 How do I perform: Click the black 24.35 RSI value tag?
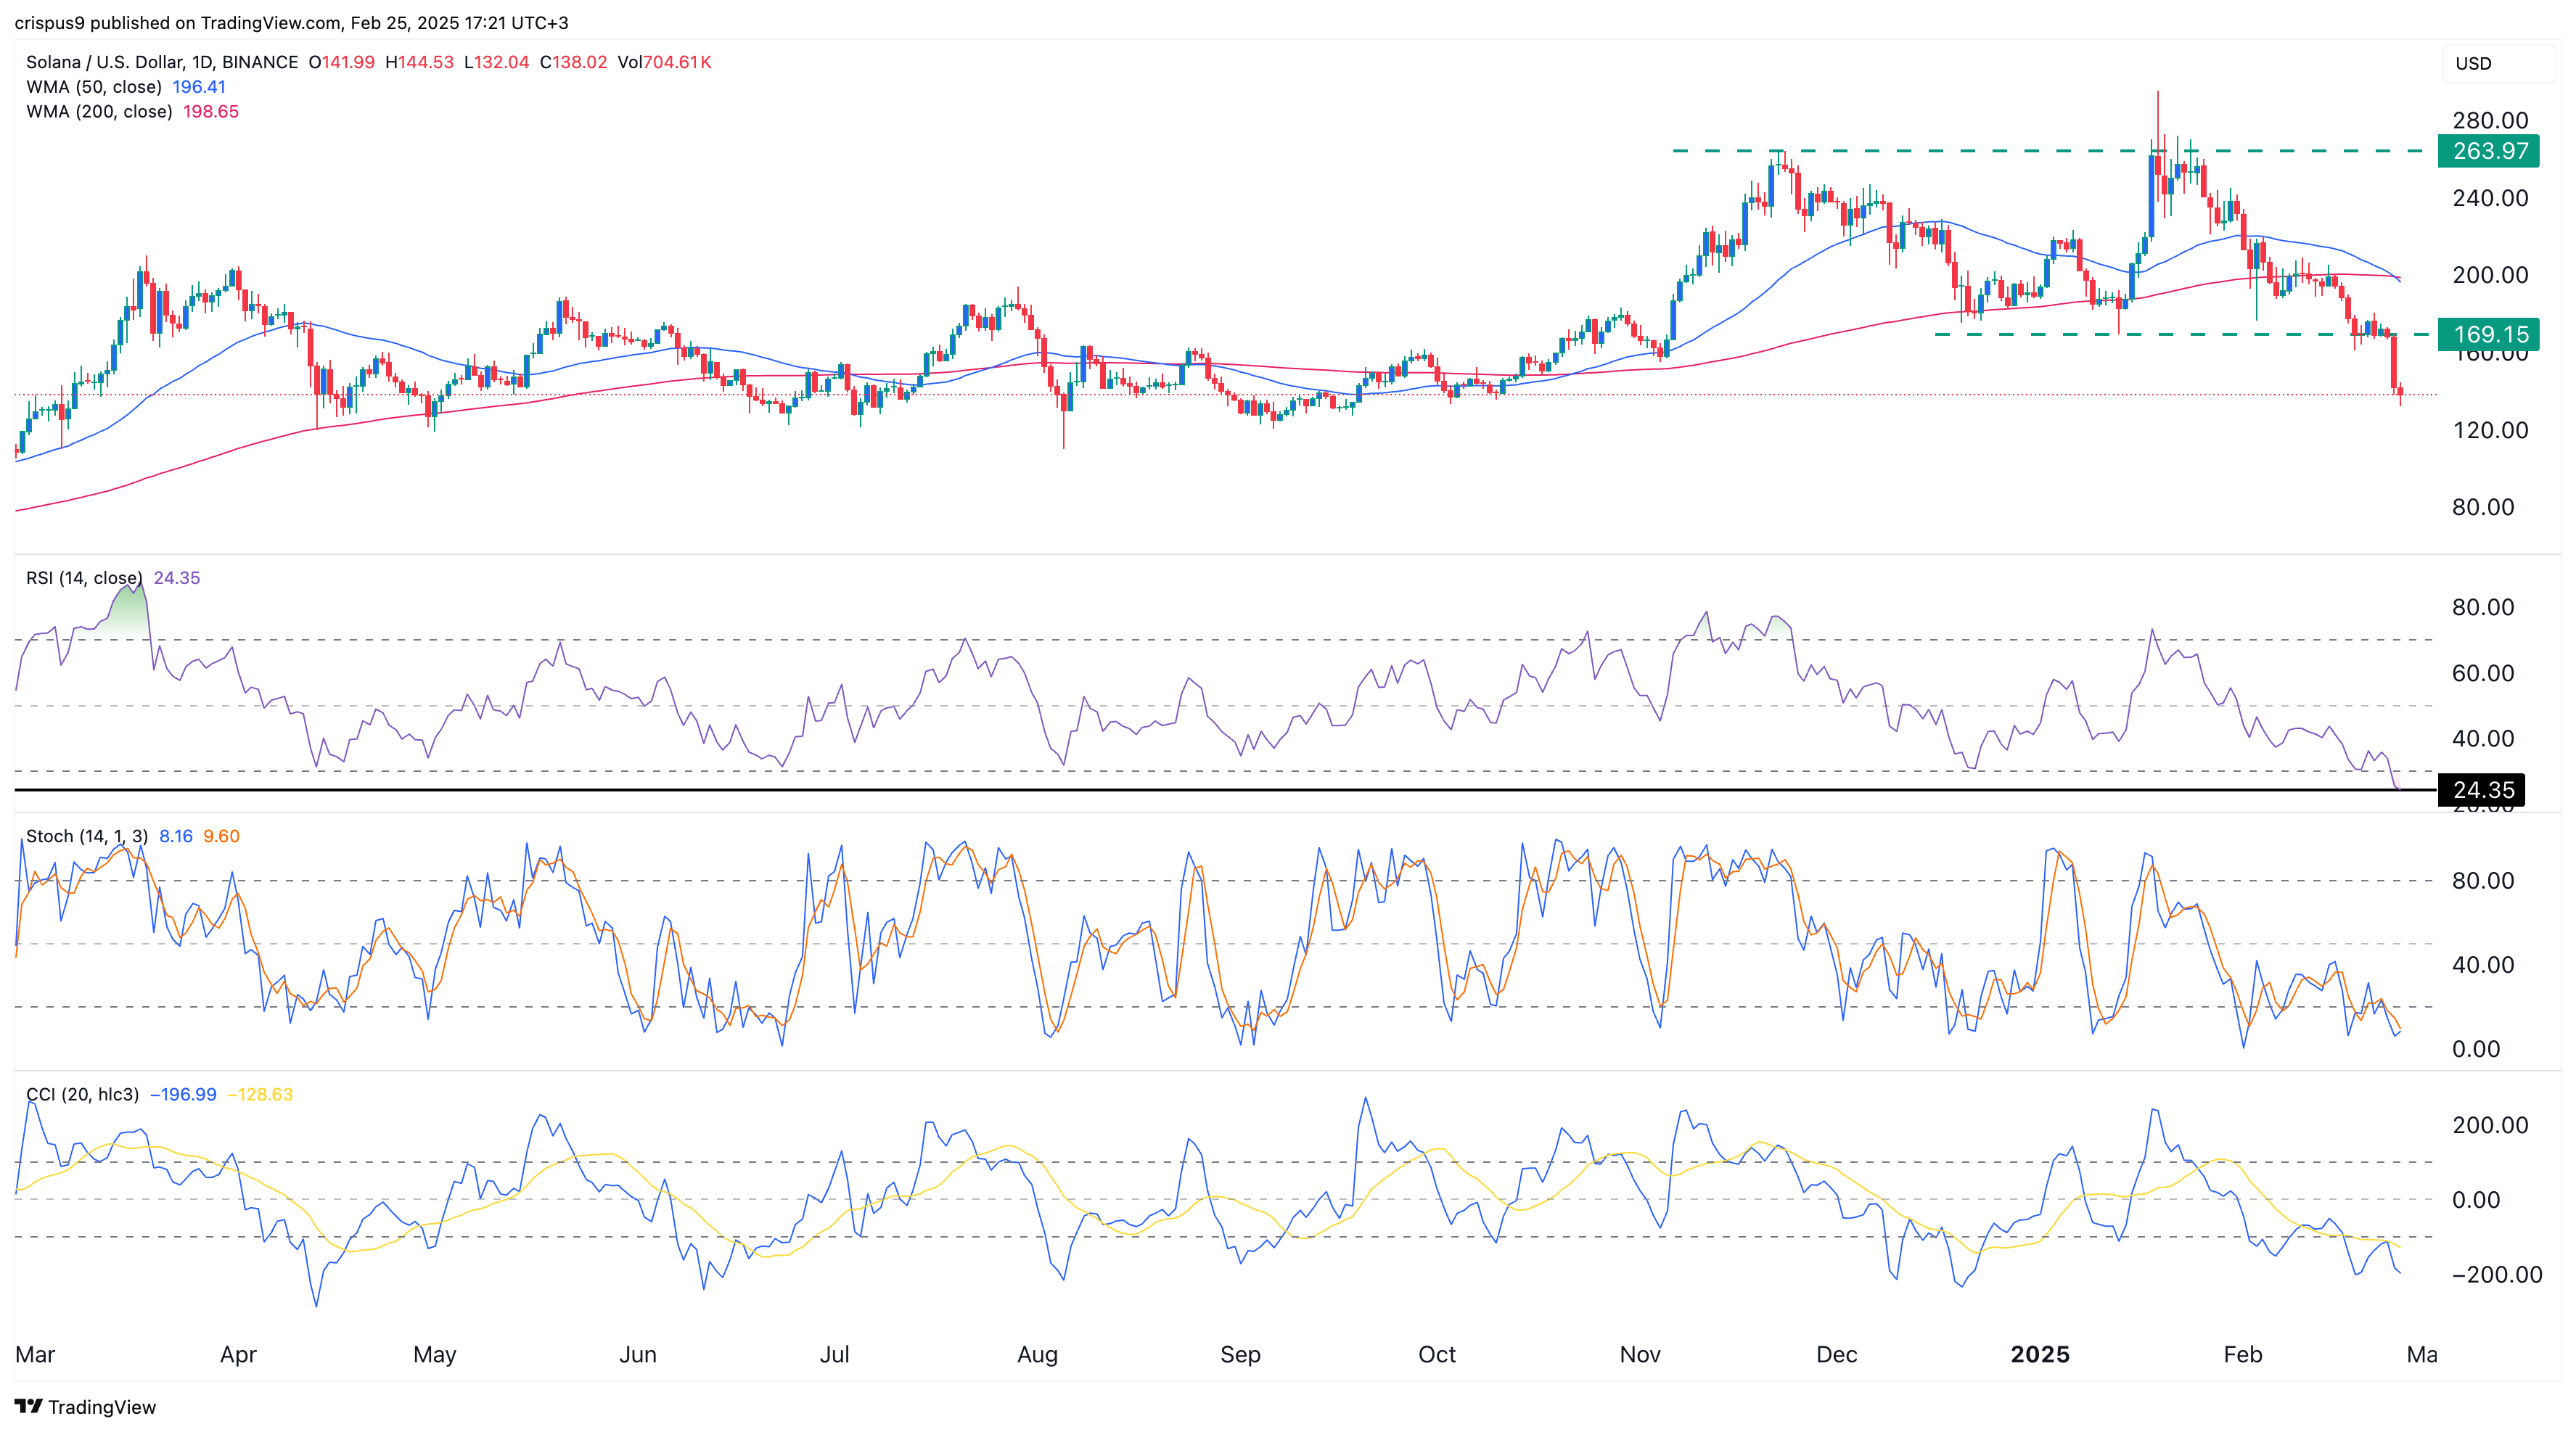click(2482, 790)
